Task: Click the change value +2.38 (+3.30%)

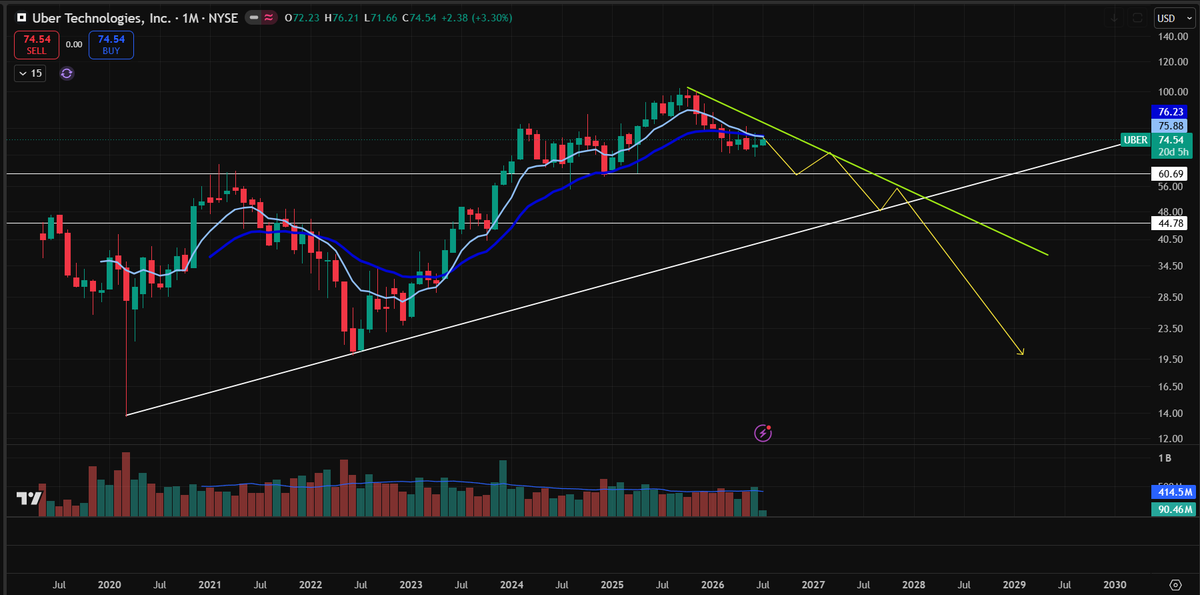Action: 477,18
